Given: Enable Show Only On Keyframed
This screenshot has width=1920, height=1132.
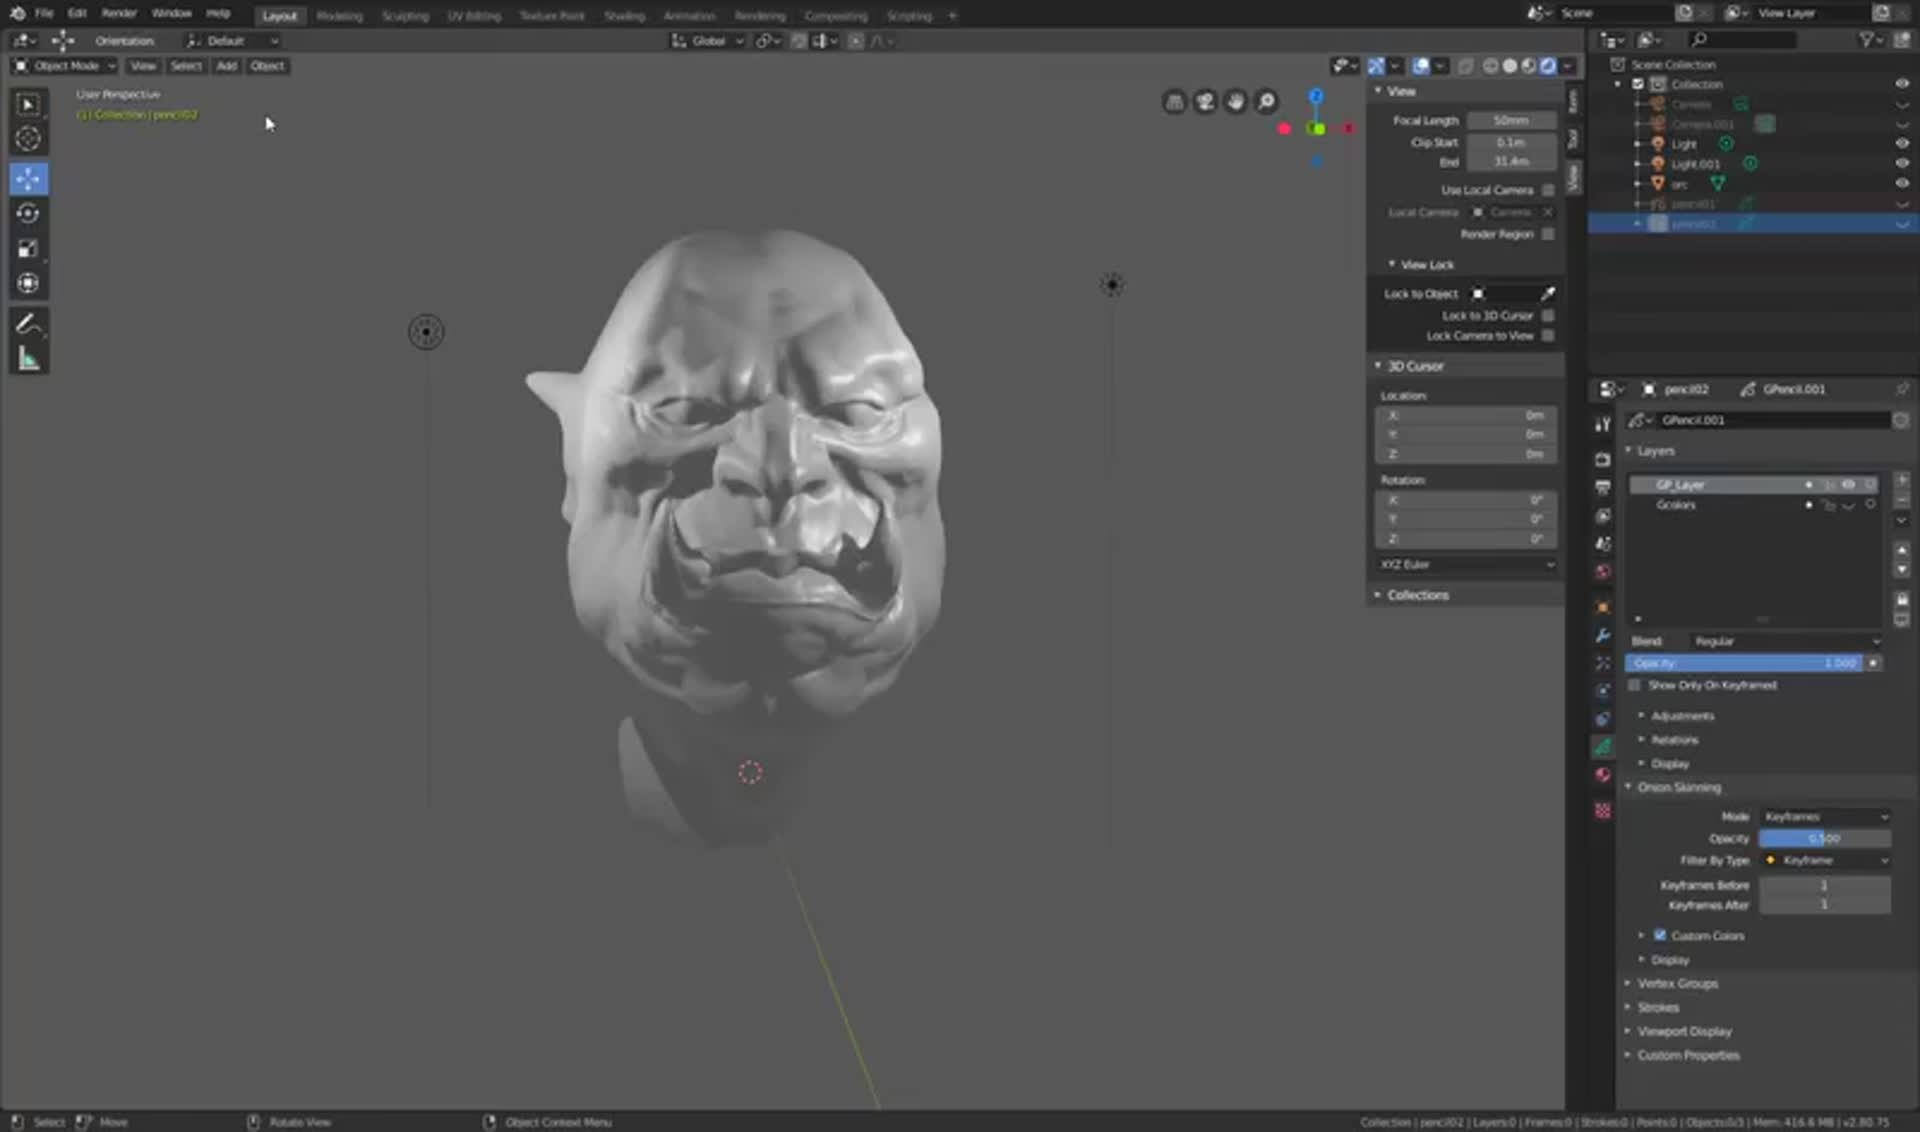Looking at the screenshot, I should tap(1634, 685).
